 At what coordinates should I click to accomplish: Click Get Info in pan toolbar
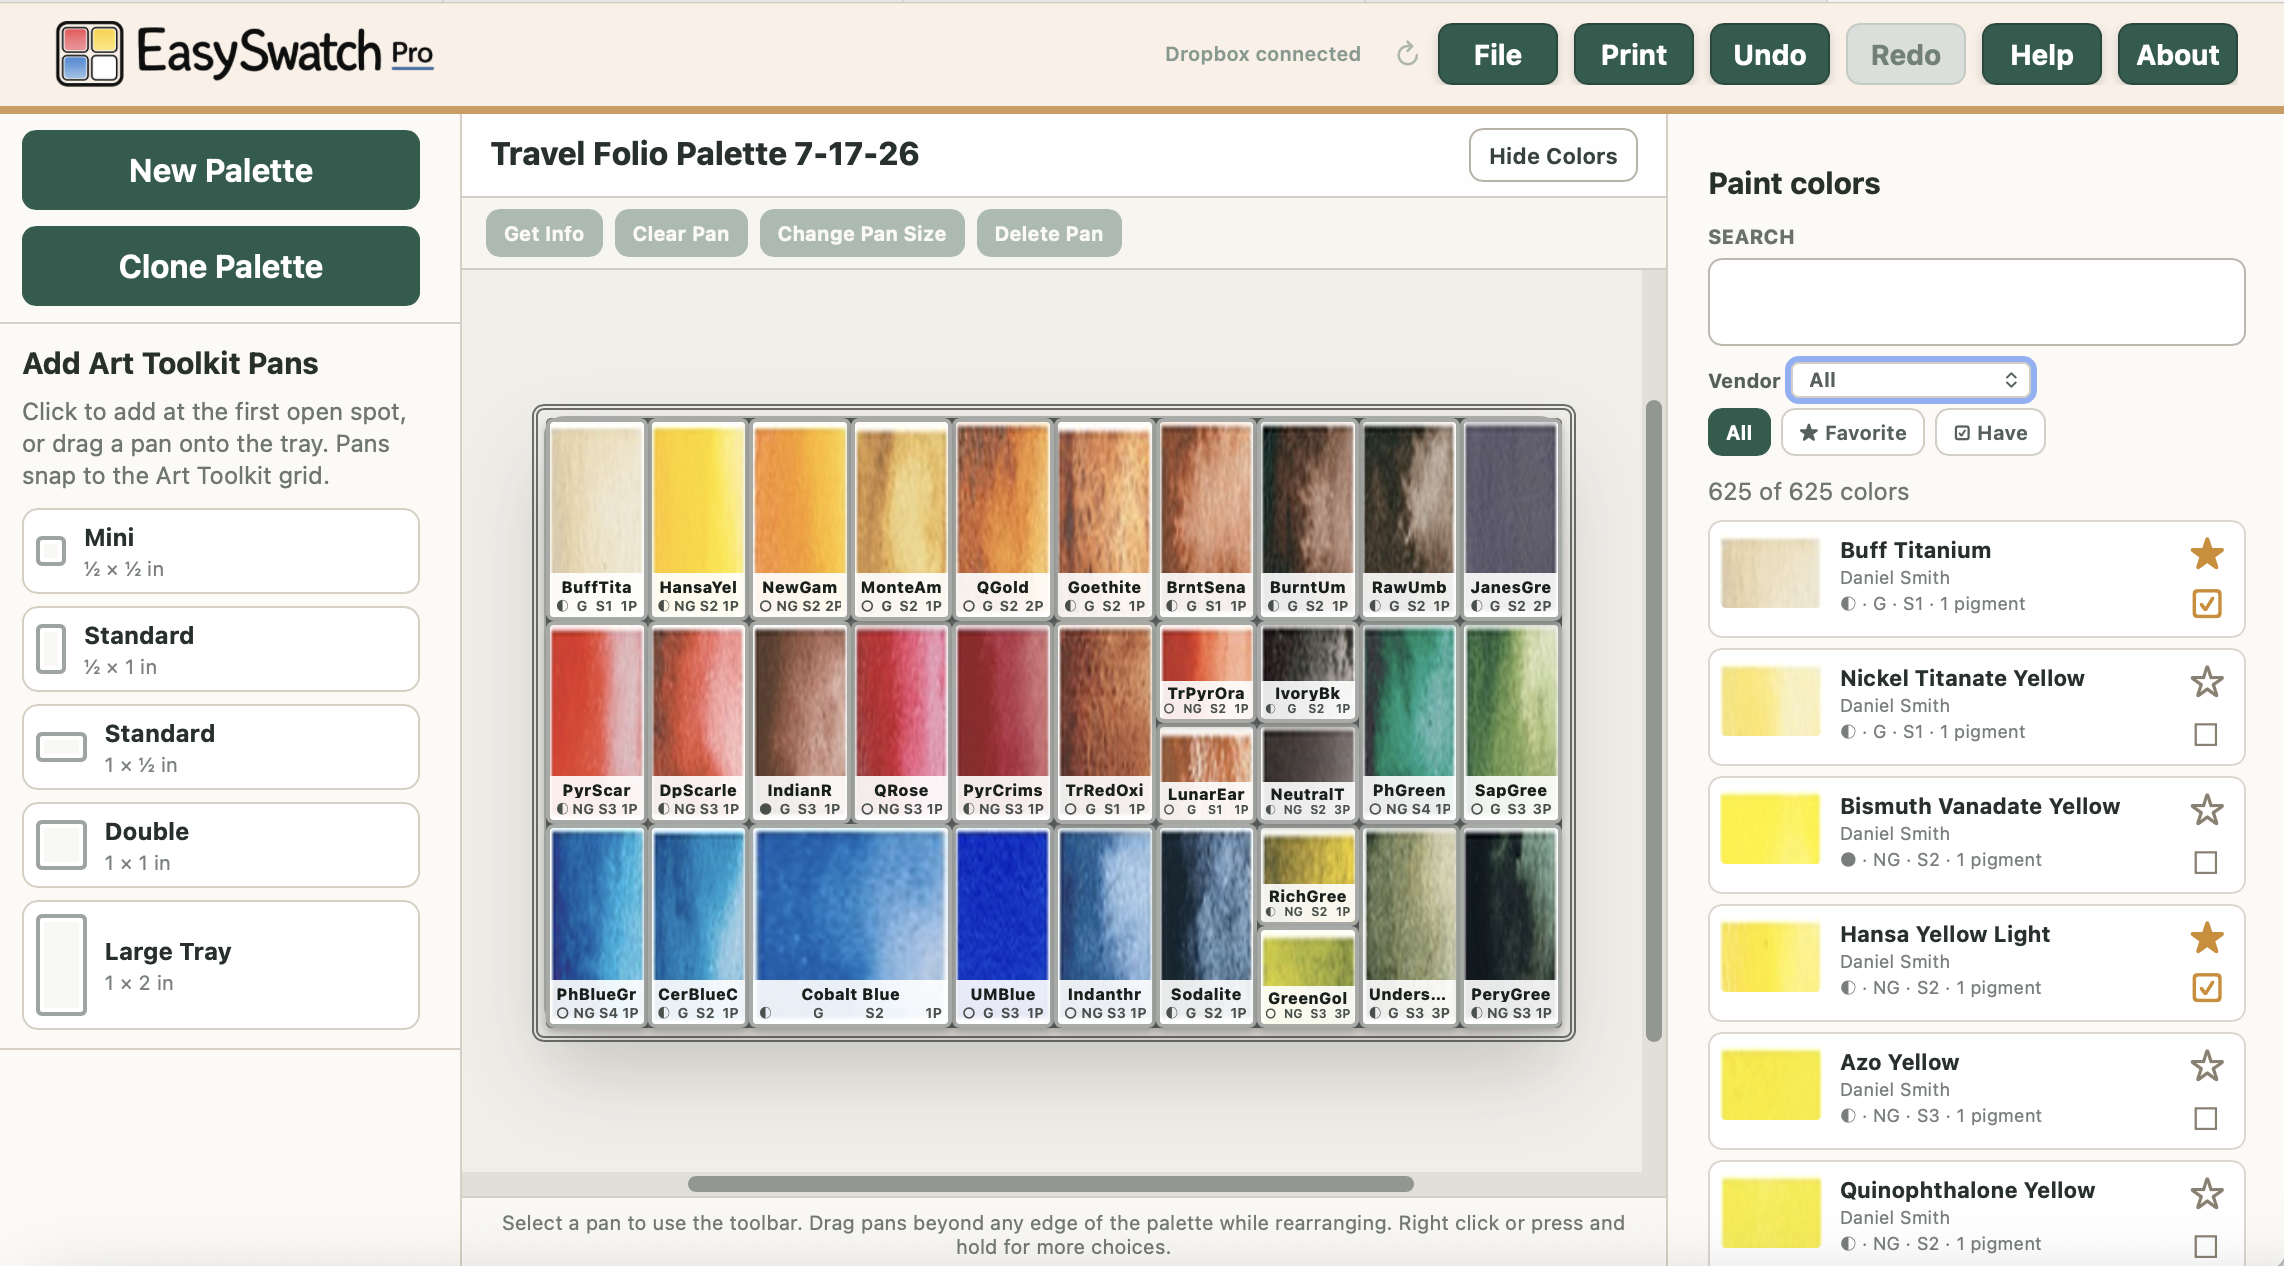pos(544,233)
